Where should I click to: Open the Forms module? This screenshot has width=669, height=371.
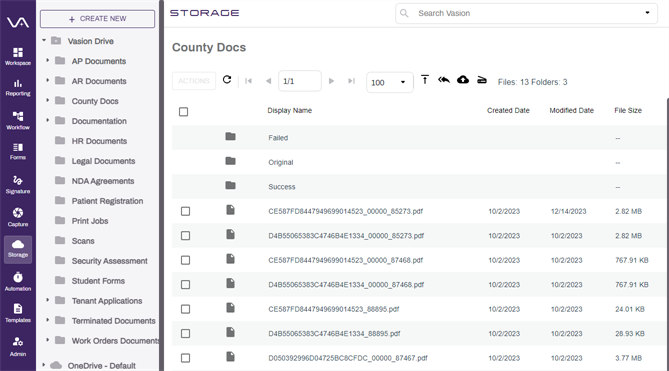18,151
